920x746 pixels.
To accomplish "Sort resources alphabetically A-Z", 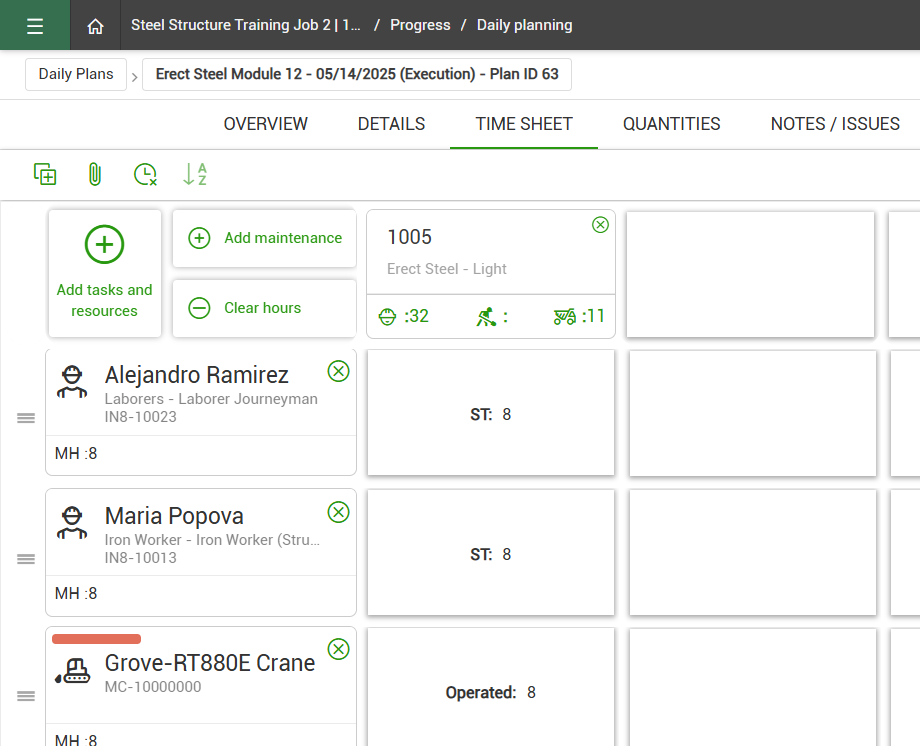I will pos(195,174).
